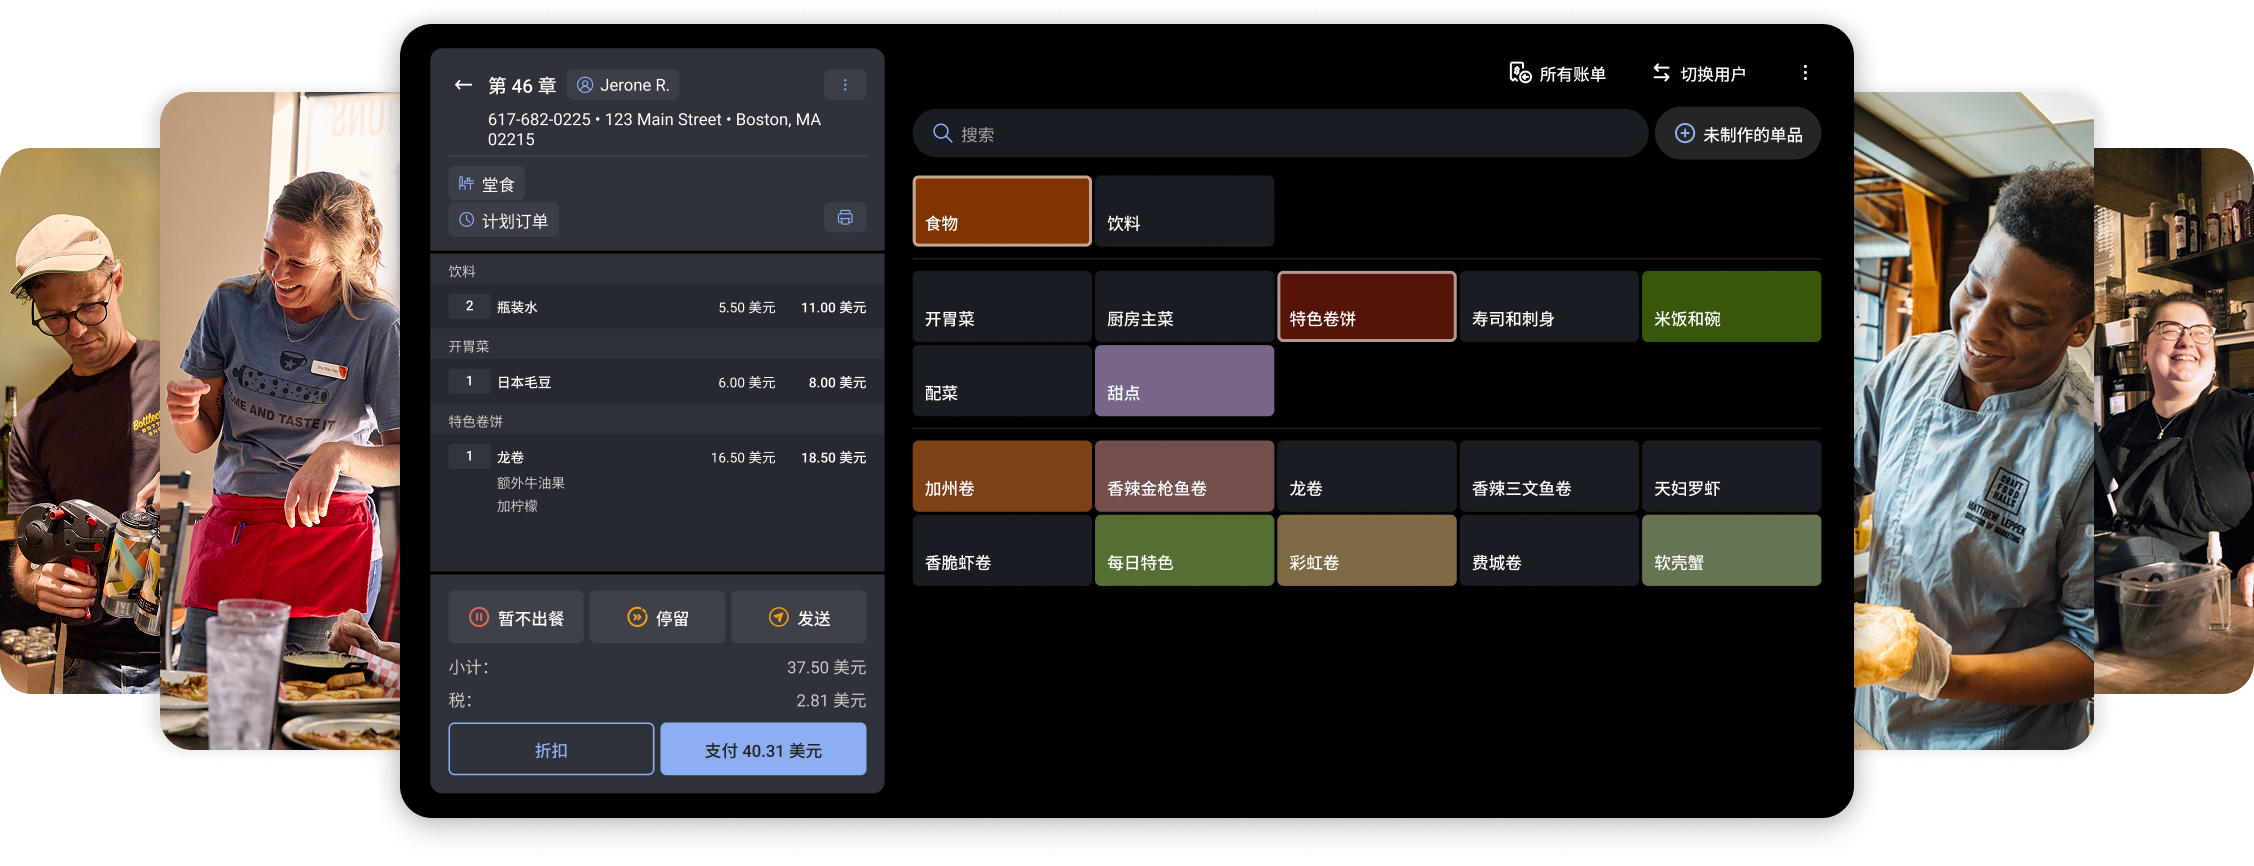Open the green 米饭和碗 subcategory
Image resolution: width=2254 pixels, height=866 pixels.
pyautogui.click(x=1731, y=306)
